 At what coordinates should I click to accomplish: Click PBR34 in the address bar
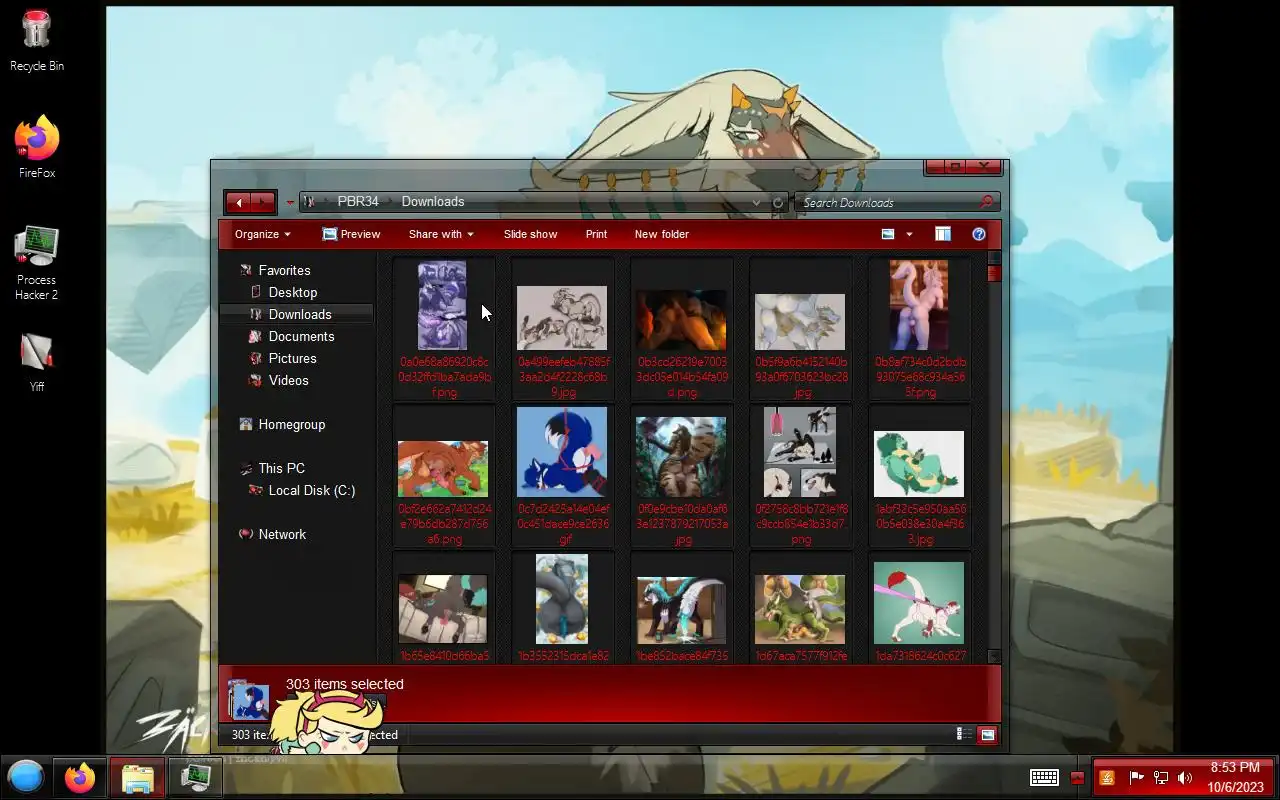click(358, 201)
